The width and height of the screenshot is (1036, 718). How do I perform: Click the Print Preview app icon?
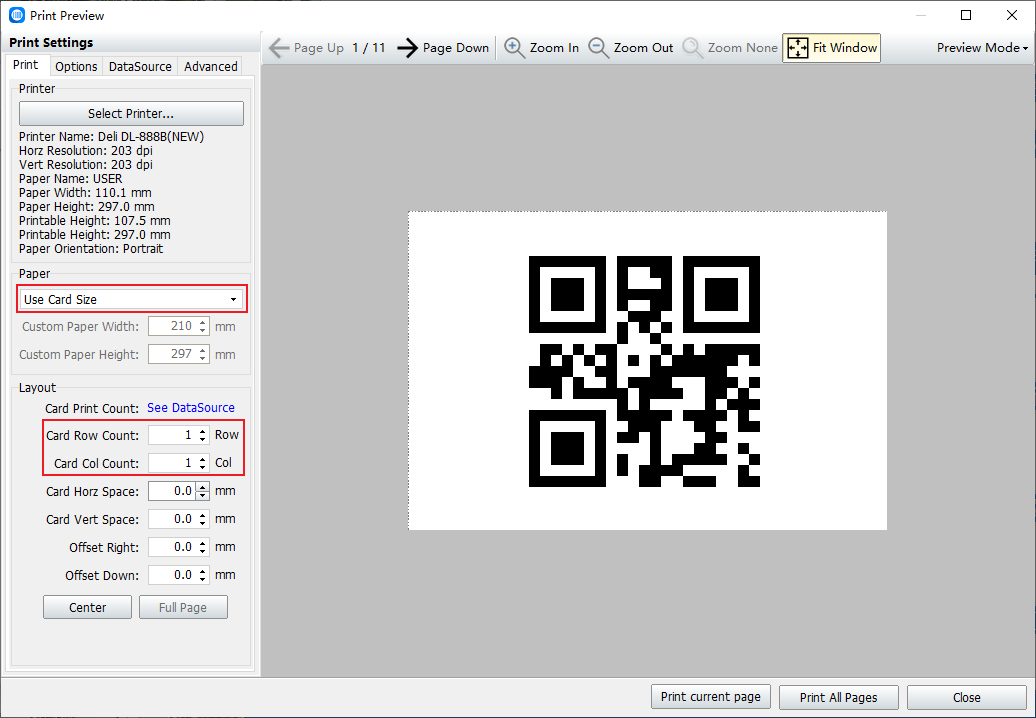coord(17,15)
